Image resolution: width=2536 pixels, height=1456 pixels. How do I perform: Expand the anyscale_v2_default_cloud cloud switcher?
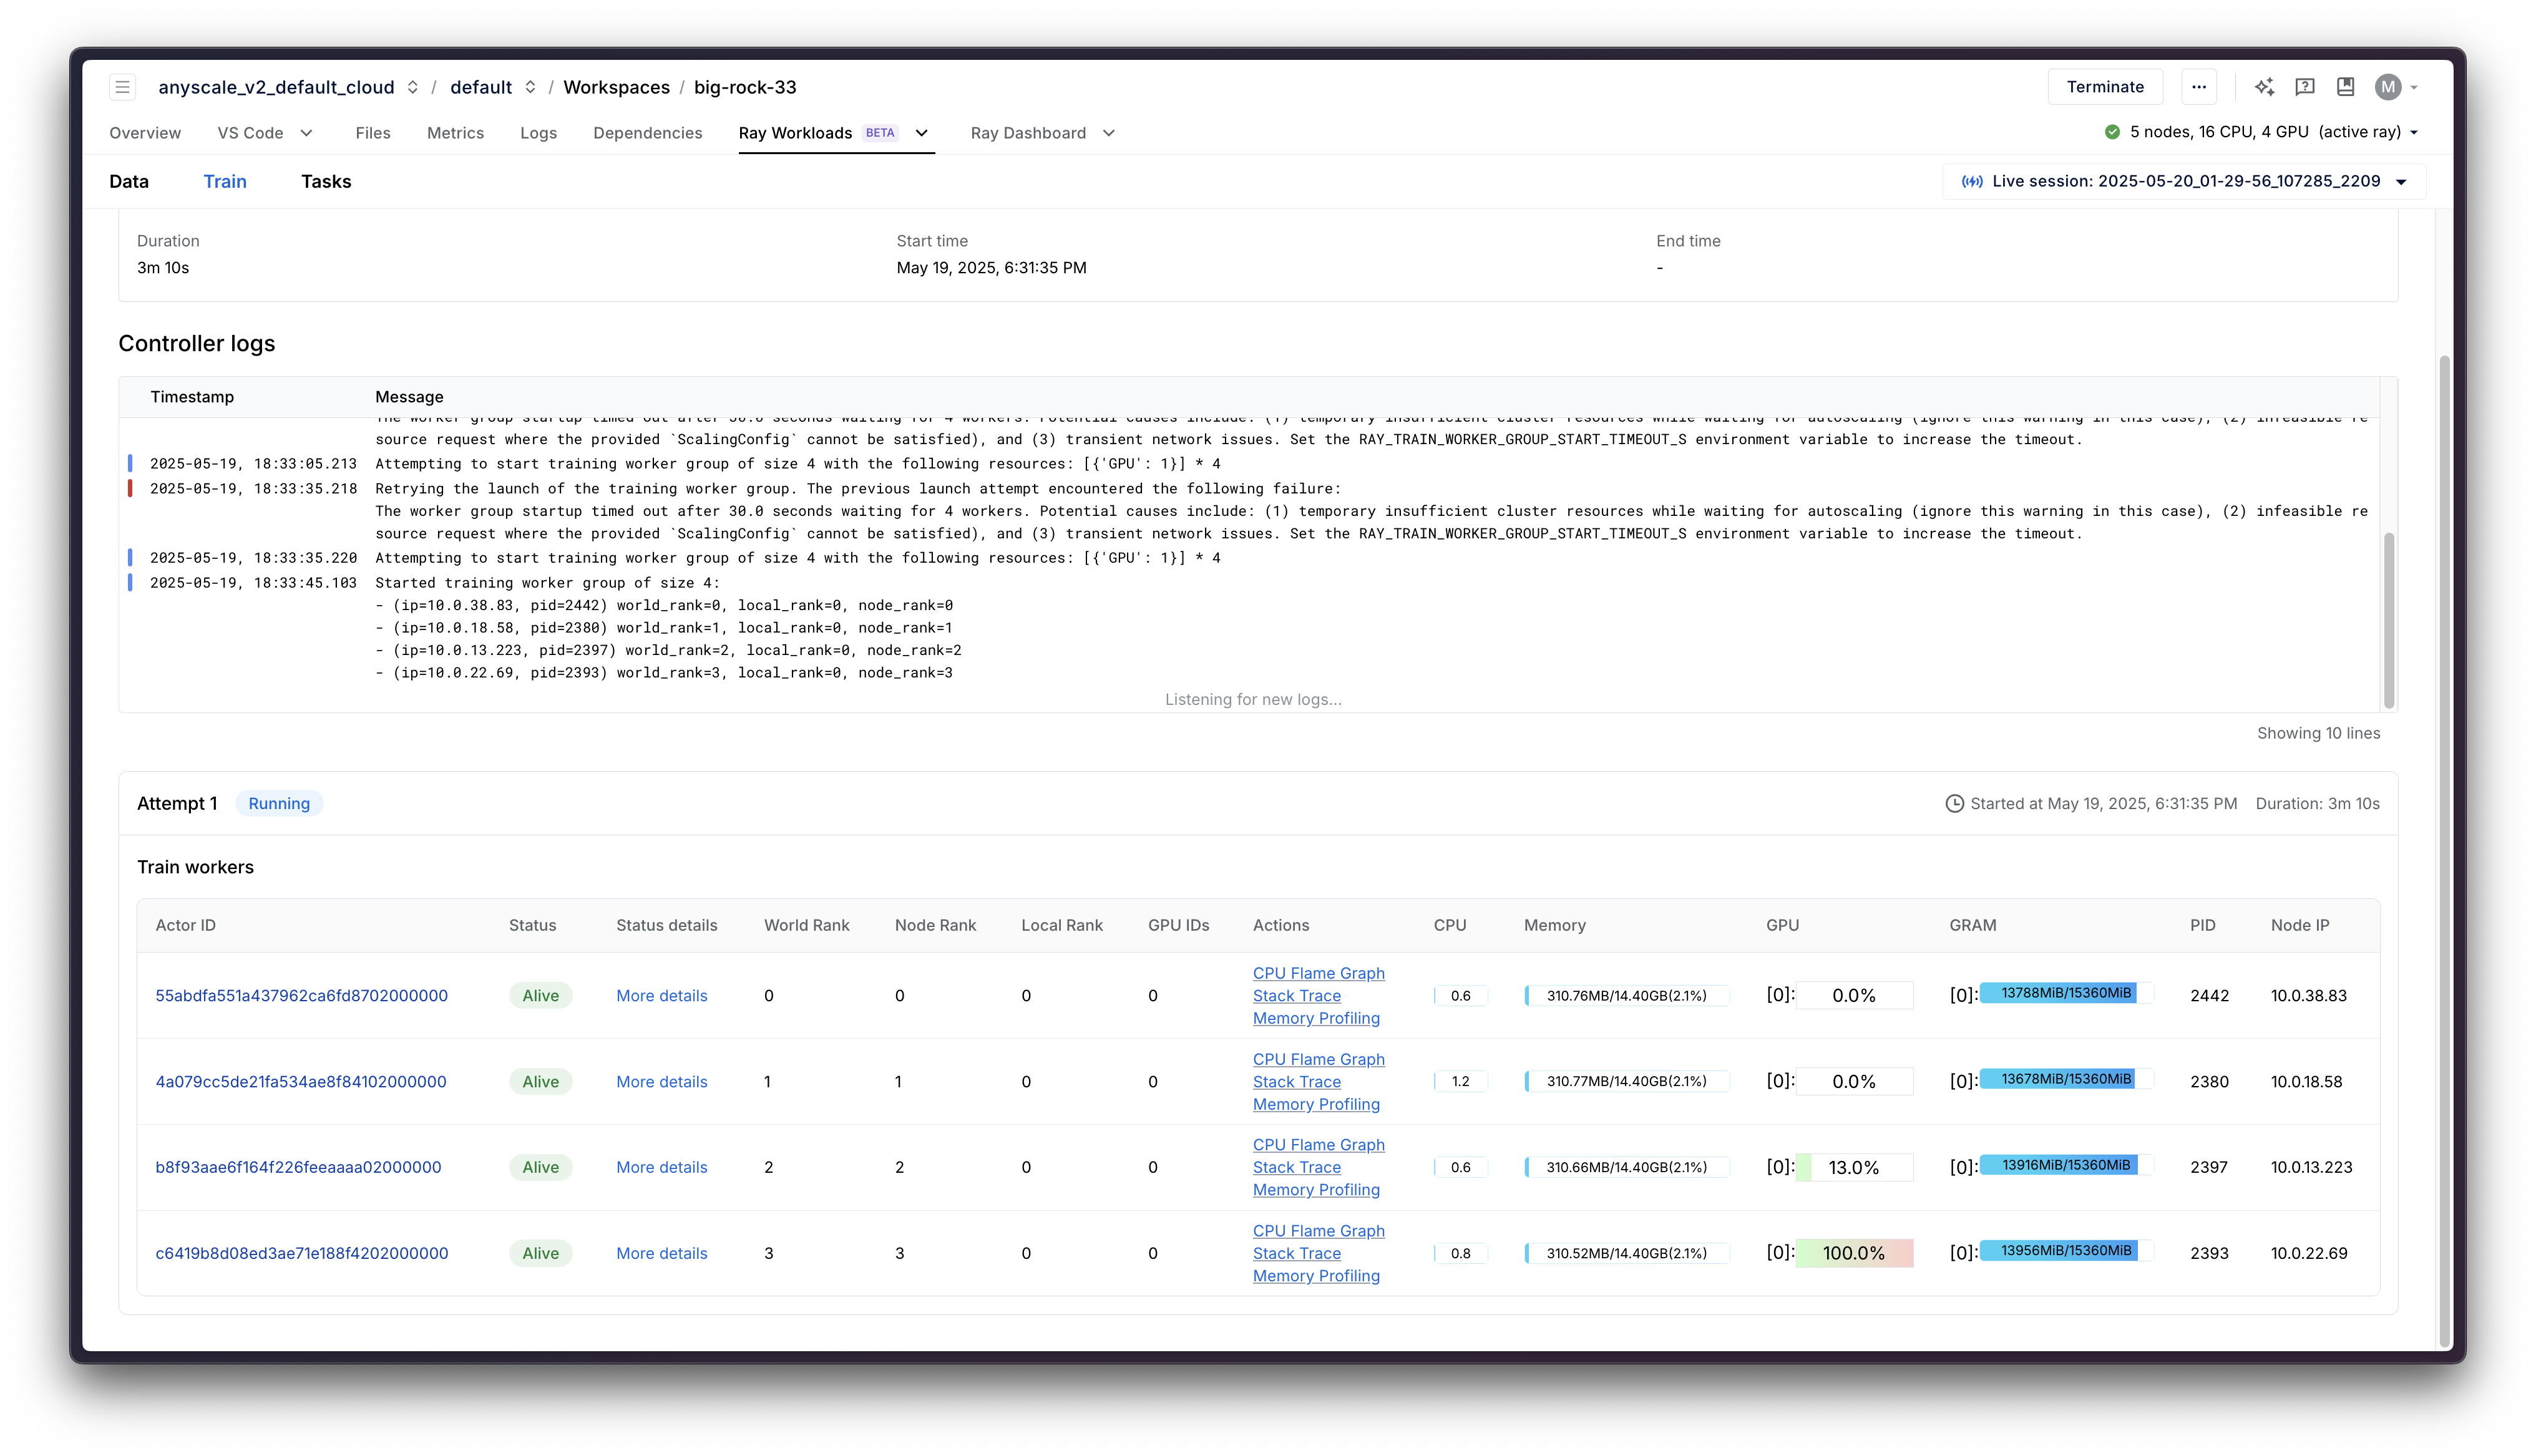coord(413,87)
